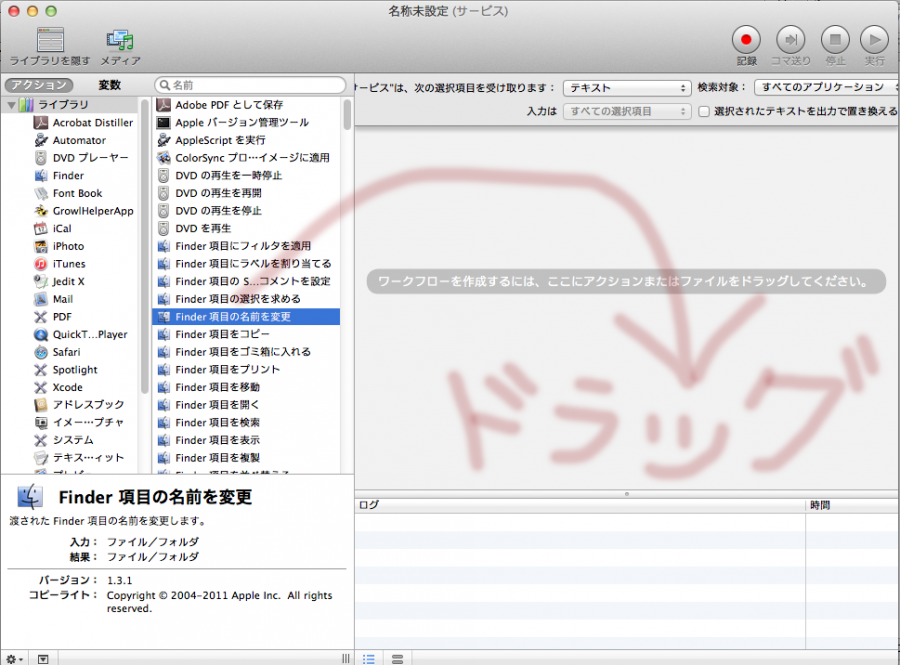Show the log list view at bottom
The width and height of the screenshot is (900, 665).
tap(369, 658)
